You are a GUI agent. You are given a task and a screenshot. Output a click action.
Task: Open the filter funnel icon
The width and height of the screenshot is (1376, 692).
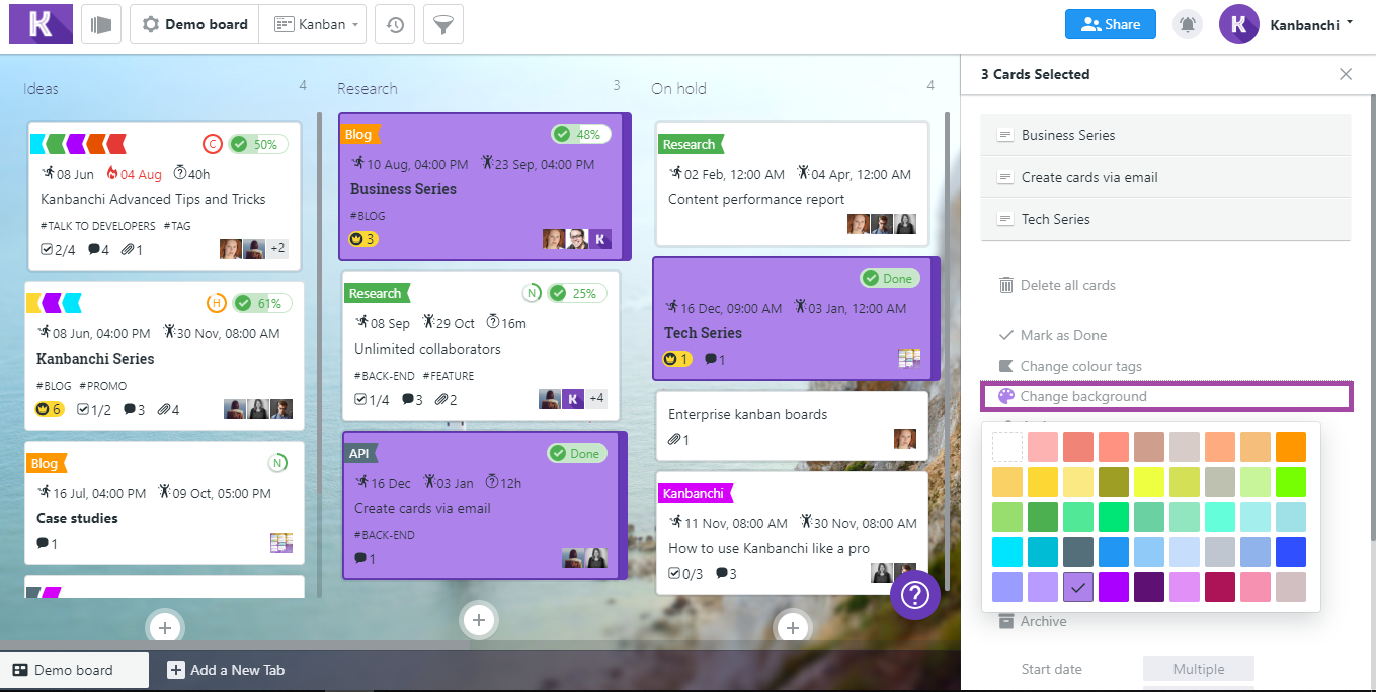tap(443, 24)
